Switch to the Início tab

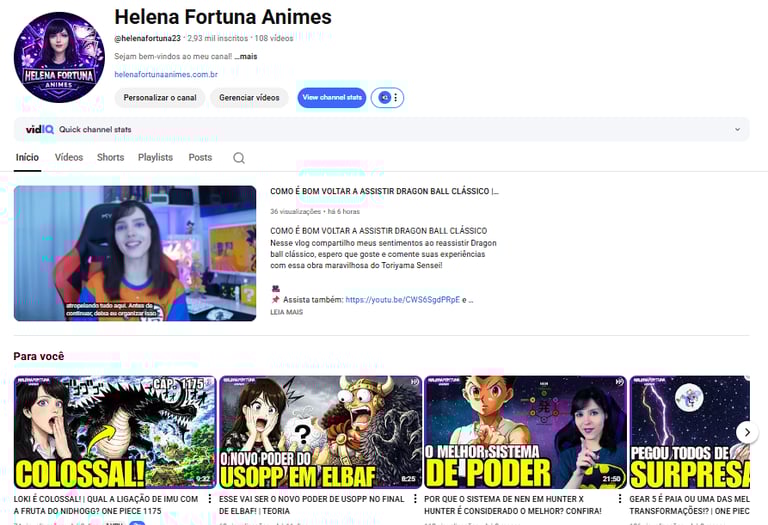pos(27,157)
